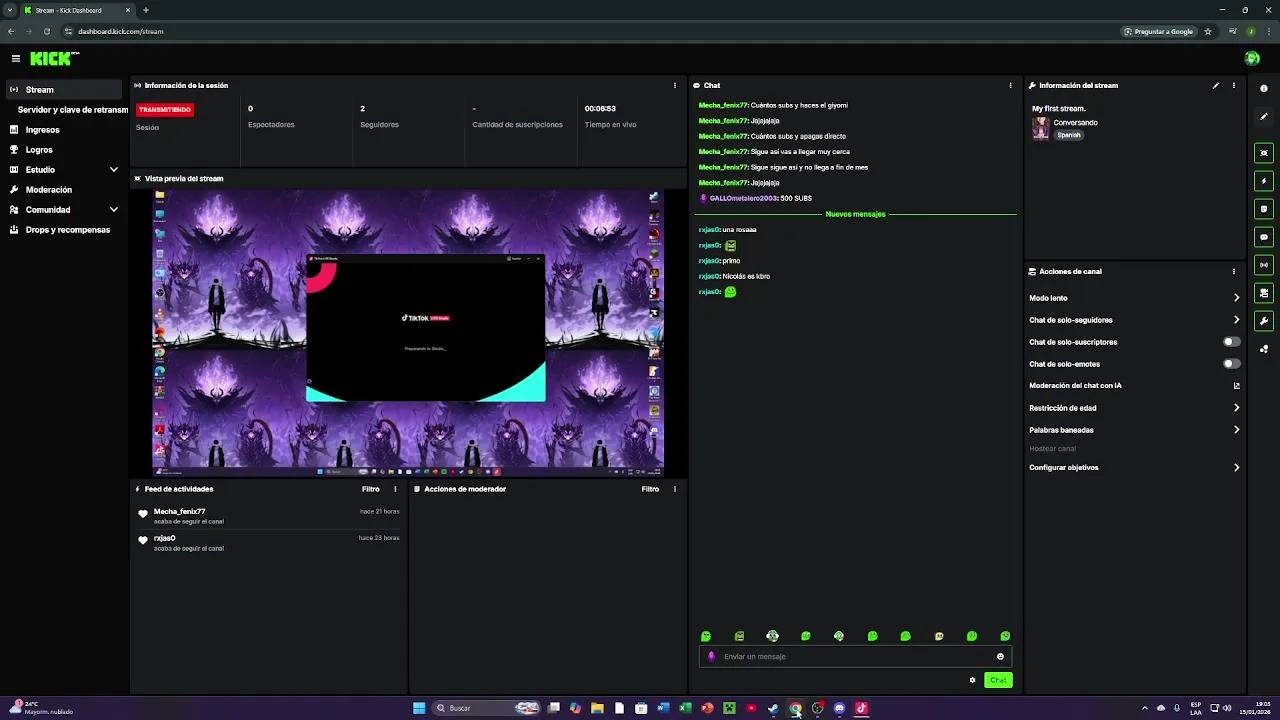Click the Spanish language tag
This screenshot has width=1280, height=720.
(x=1069, y=135)
